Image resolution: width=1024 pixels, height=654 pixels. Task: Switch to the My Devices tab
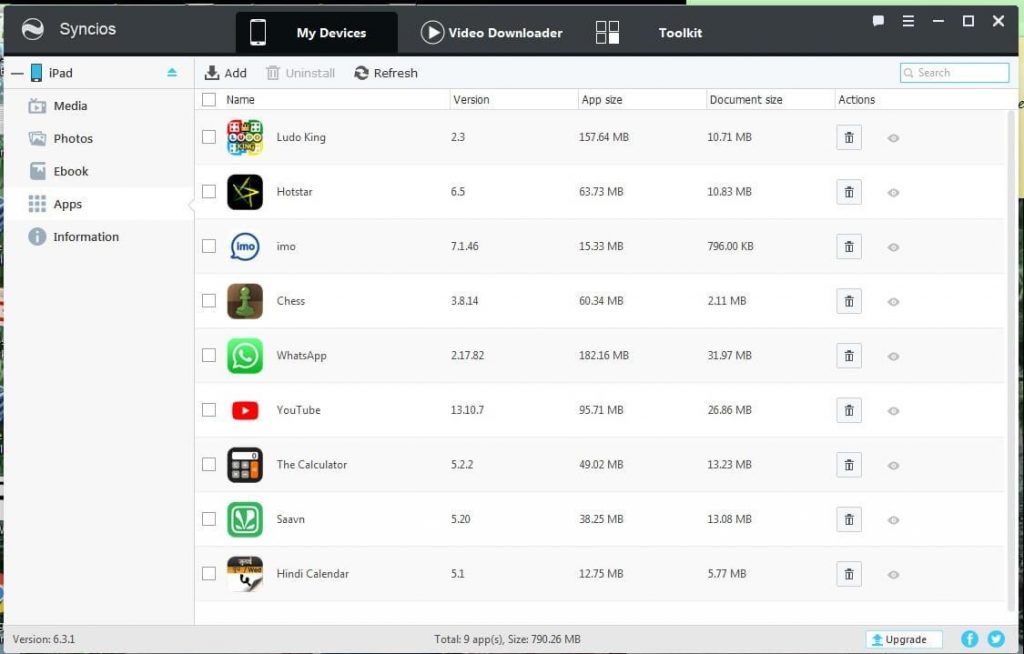(317, 33)
